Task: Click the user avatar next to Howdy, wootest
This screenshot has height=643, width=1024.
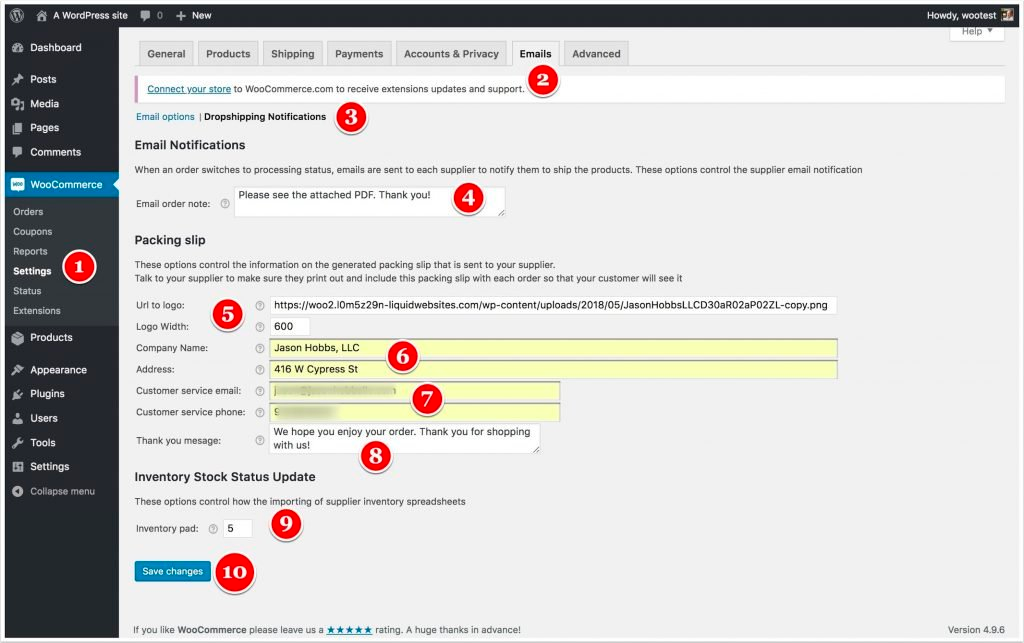Action: tap(1008, 15)
